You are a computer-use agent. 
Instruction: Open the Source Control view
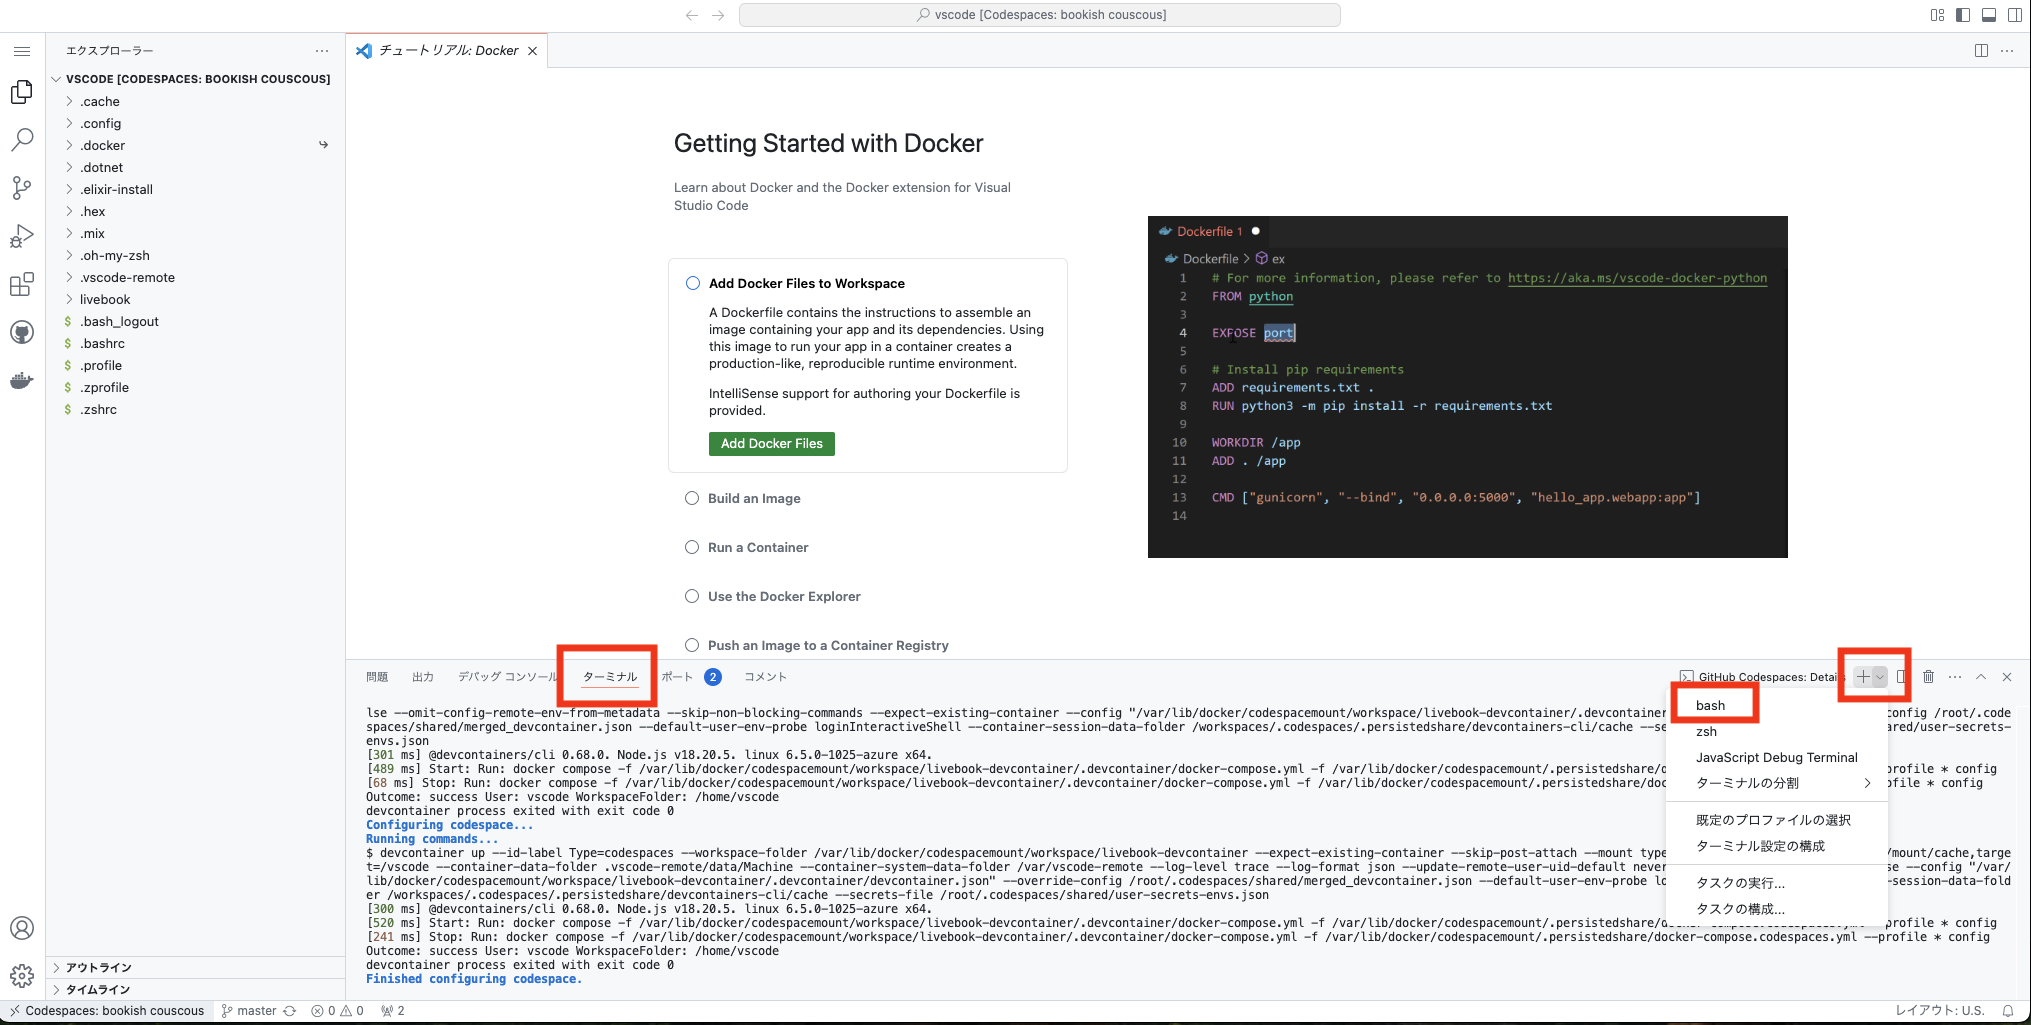click(x=22, y=188)
